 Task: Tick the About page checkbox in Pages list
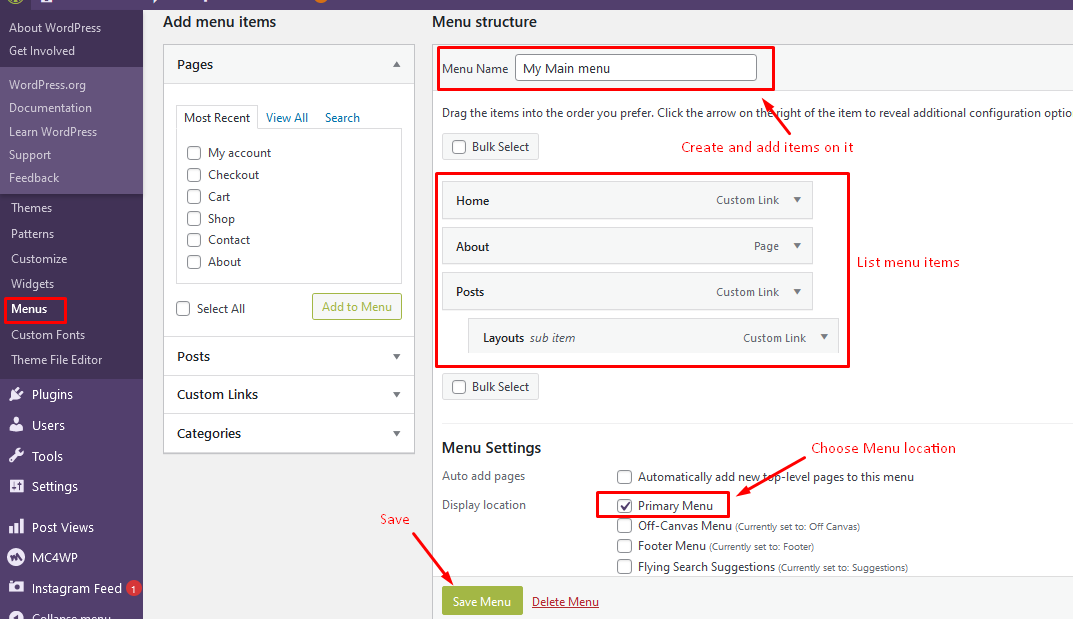(x=194, y=262)
